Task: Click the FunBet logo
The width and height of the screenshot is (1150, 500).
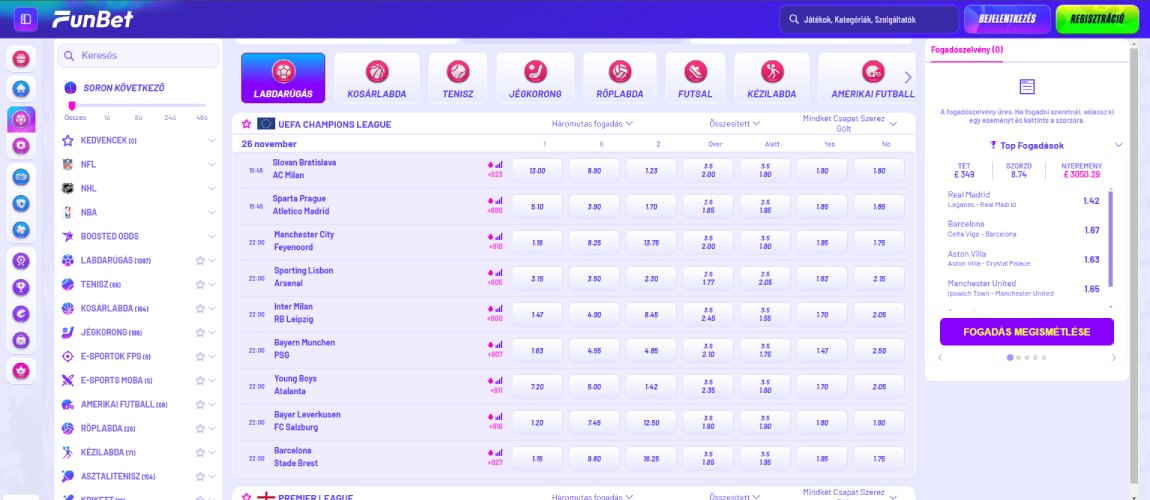Action: (93, 19)
